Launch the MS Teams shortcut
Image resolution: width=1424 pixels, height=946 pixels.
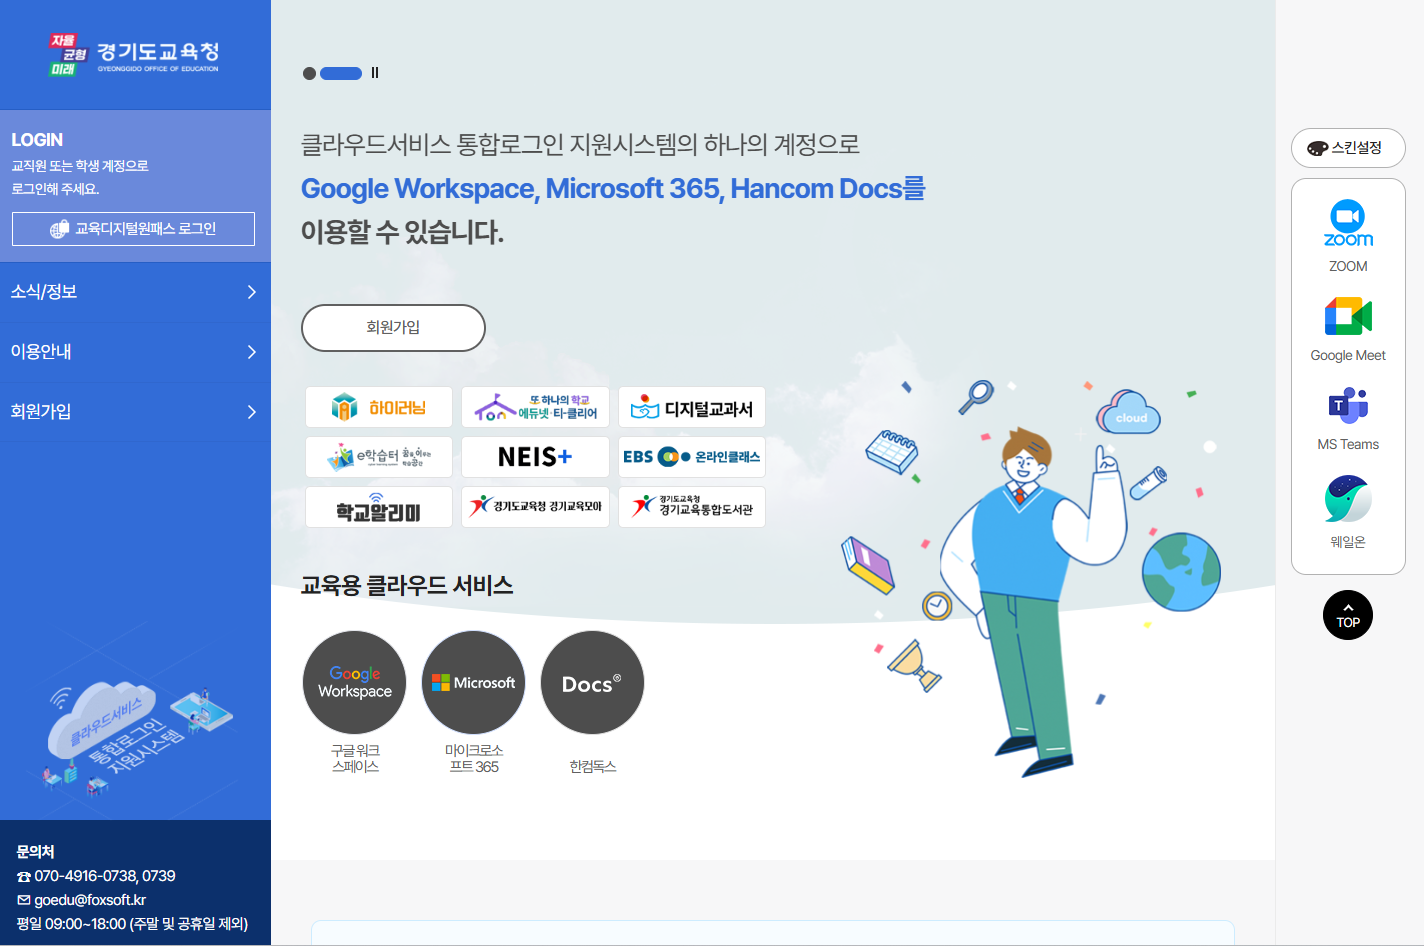pos(1348,419)
